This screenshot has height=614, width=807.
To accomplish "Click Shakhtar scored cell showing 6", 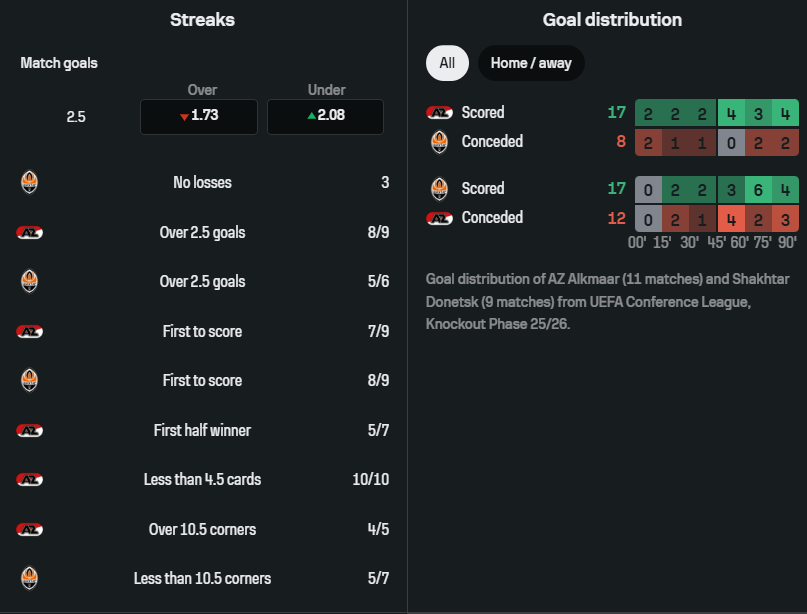I will (x=759, y=189).
